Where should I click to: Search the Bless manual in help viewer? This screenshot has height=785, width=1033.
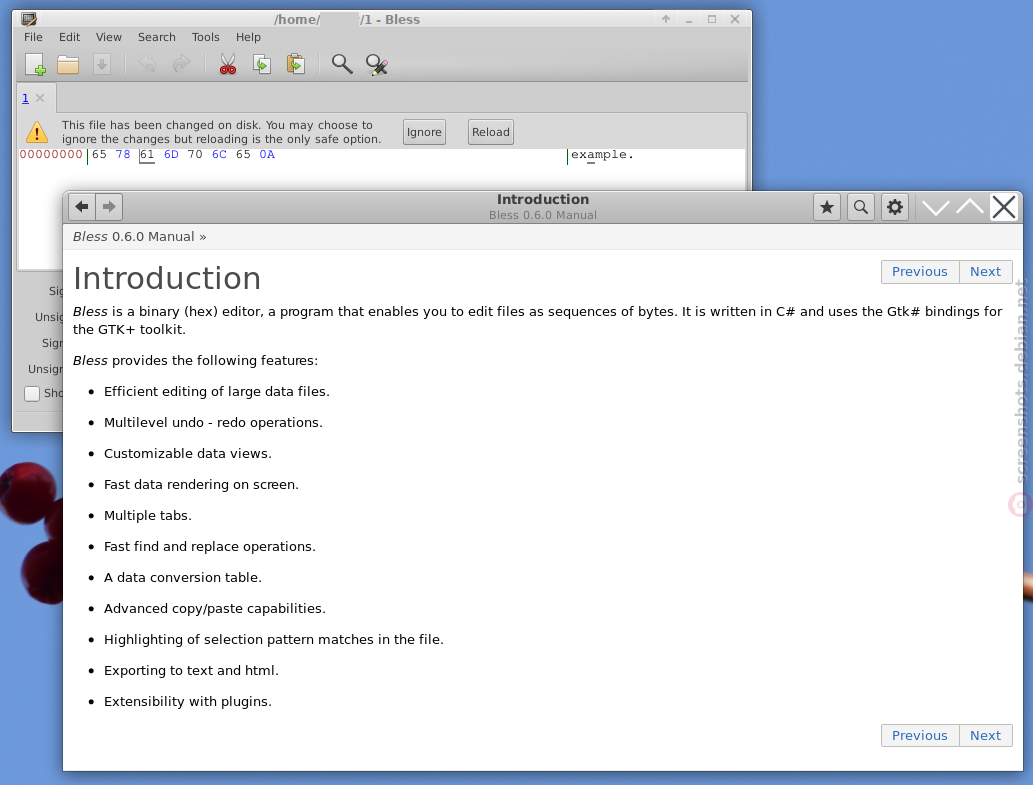[860, 207]
